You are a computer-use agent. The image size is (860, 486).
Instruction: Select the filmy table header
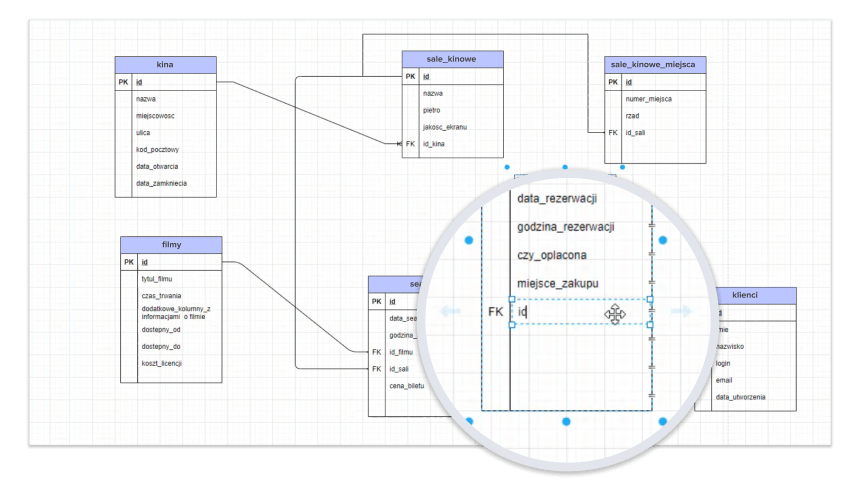tap(171, 244)
